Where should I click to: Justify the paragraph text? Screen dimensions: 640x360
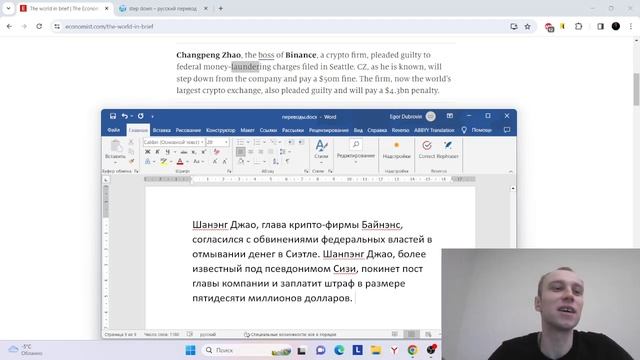270,152
